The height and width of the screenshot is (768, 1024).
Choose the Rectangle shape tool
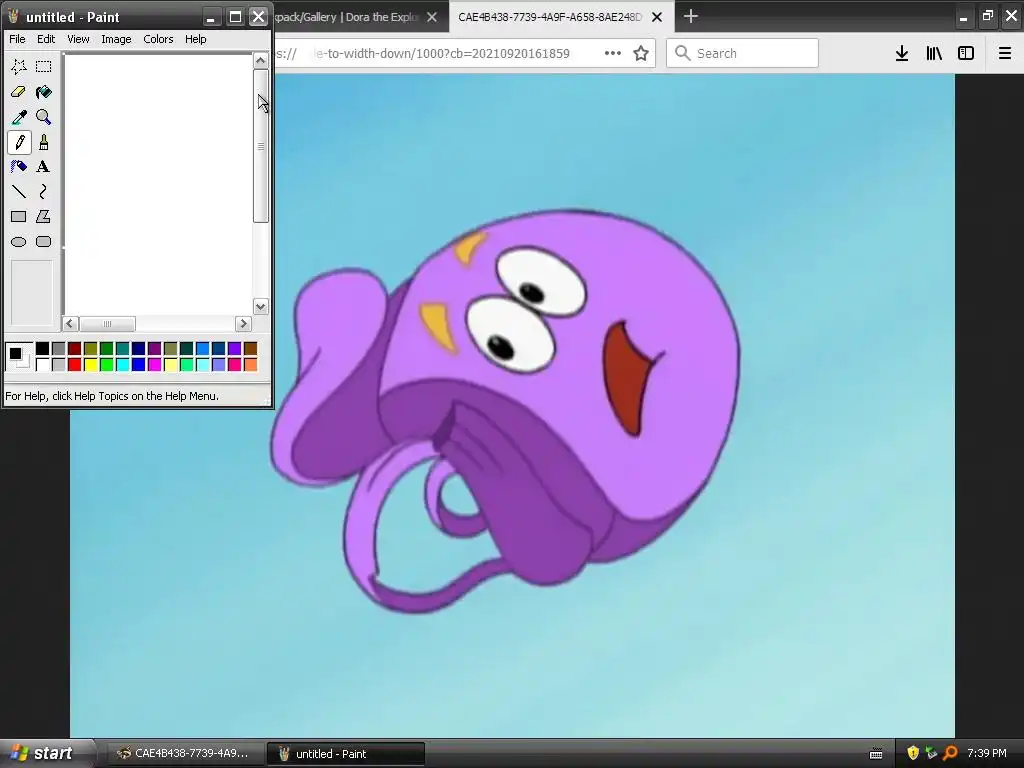tap(18, 216)
